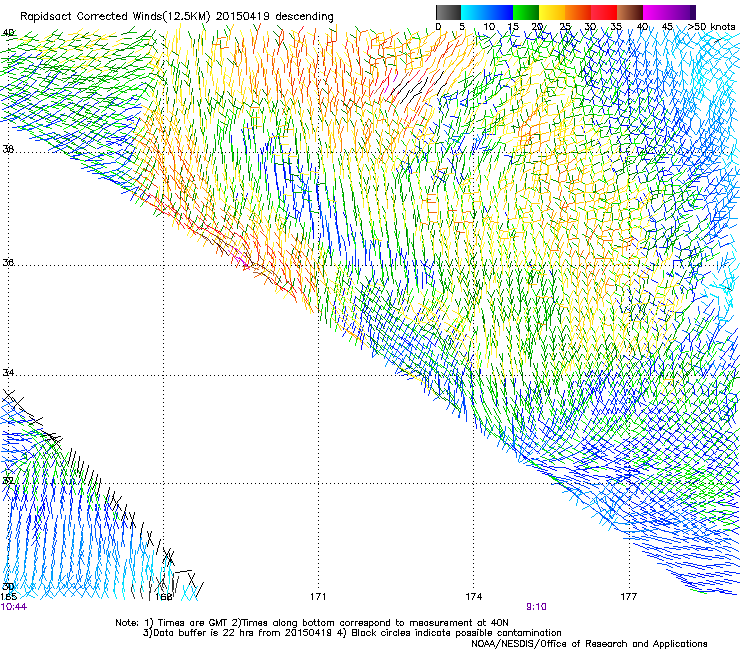
Task: Click the longitude label 171
Action: (x=318, y=597)
